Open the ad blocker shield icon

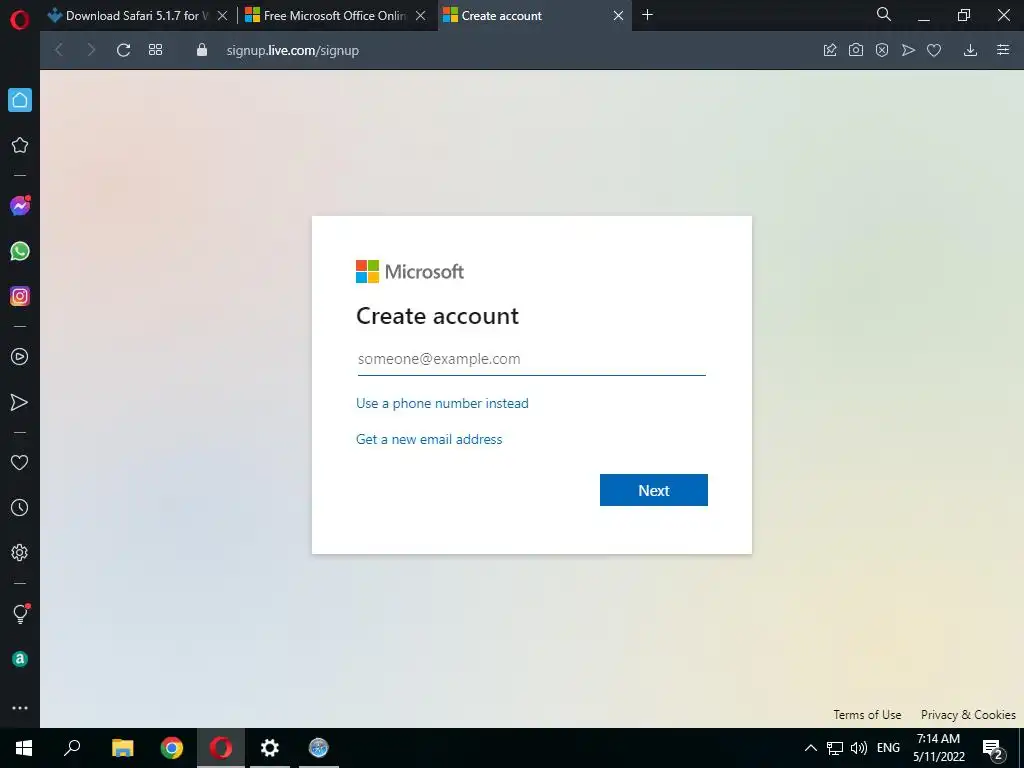click(x=882, y=50)
